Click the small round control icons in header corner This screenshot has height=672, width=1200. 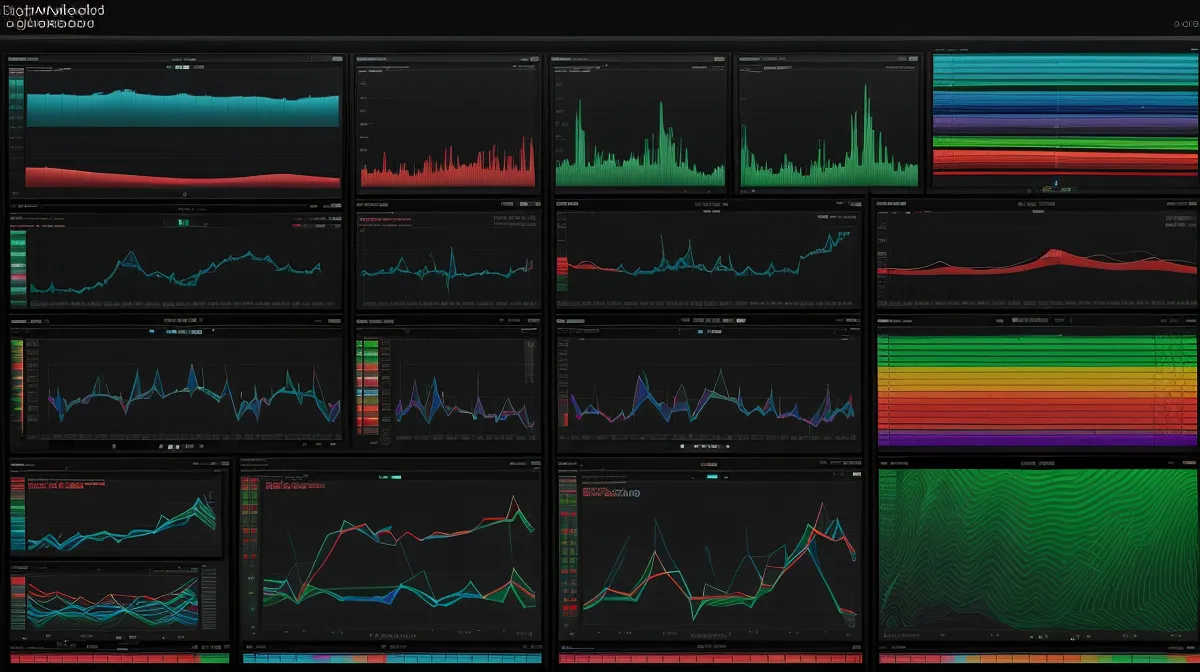tap(1180, 20)
